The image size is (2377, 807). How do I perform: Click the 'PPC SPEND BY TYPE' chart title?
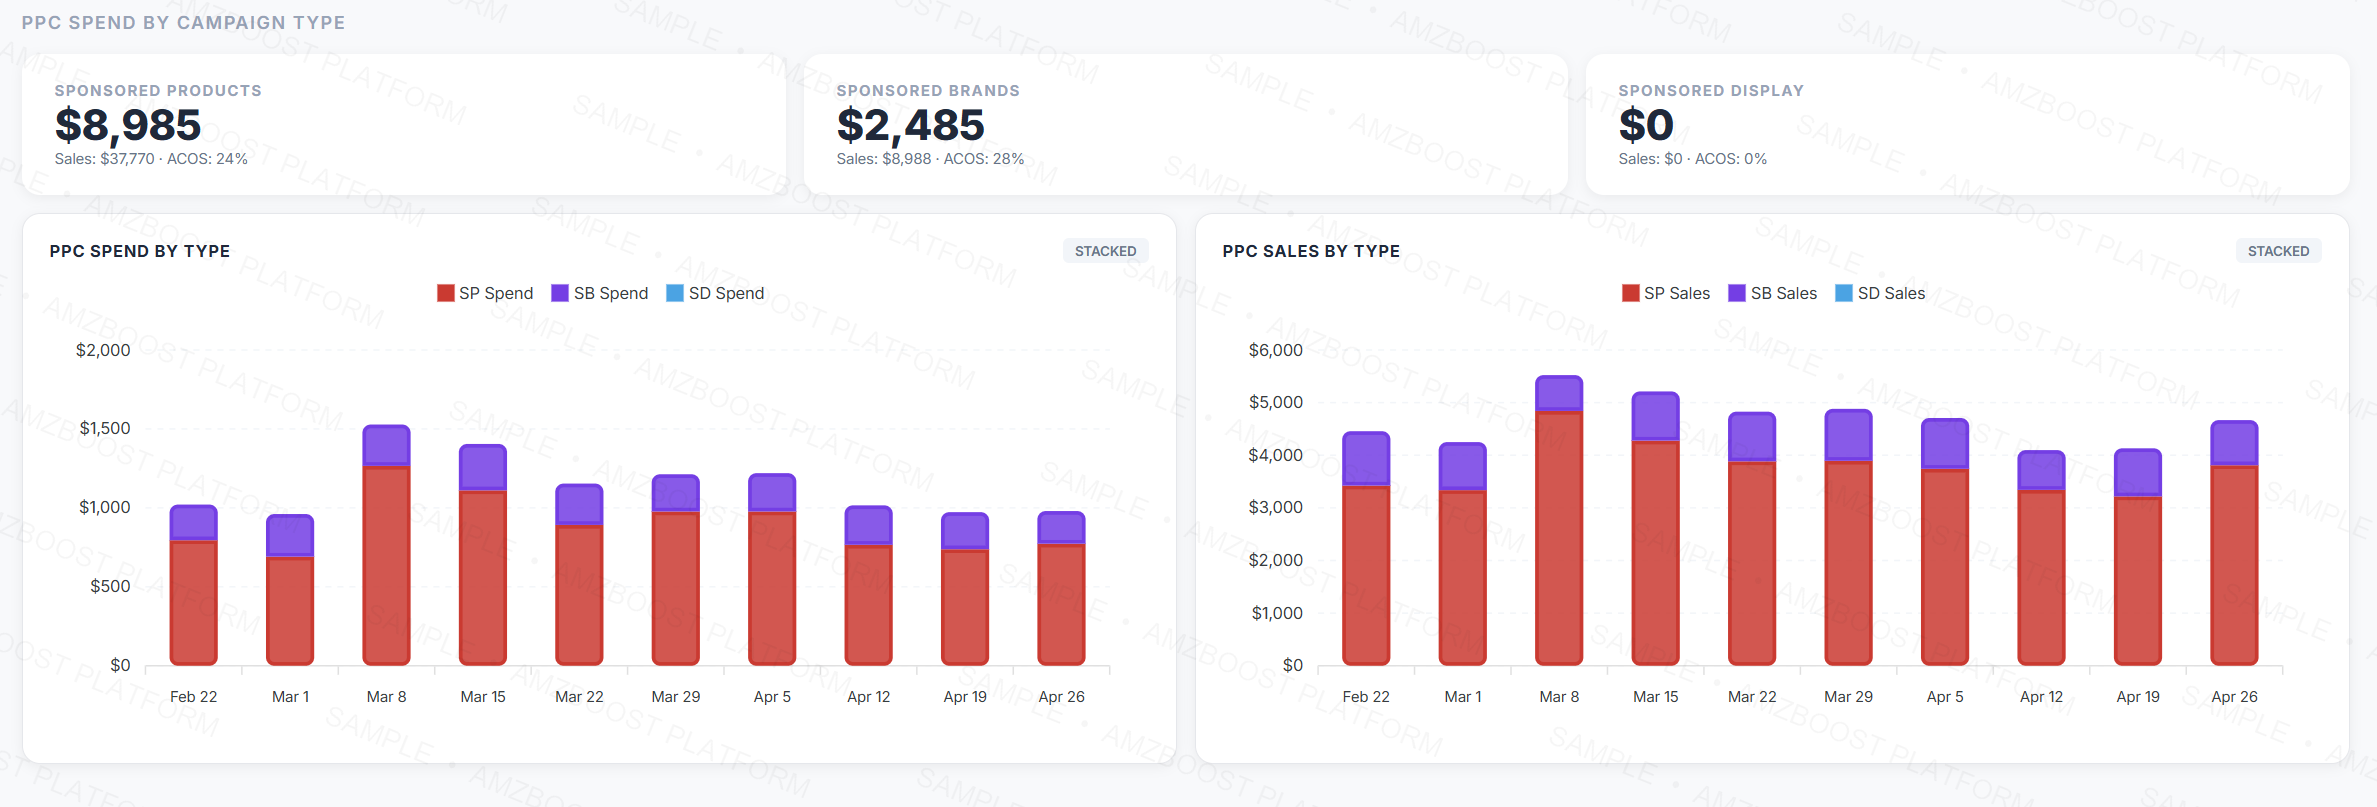(140, 251)
